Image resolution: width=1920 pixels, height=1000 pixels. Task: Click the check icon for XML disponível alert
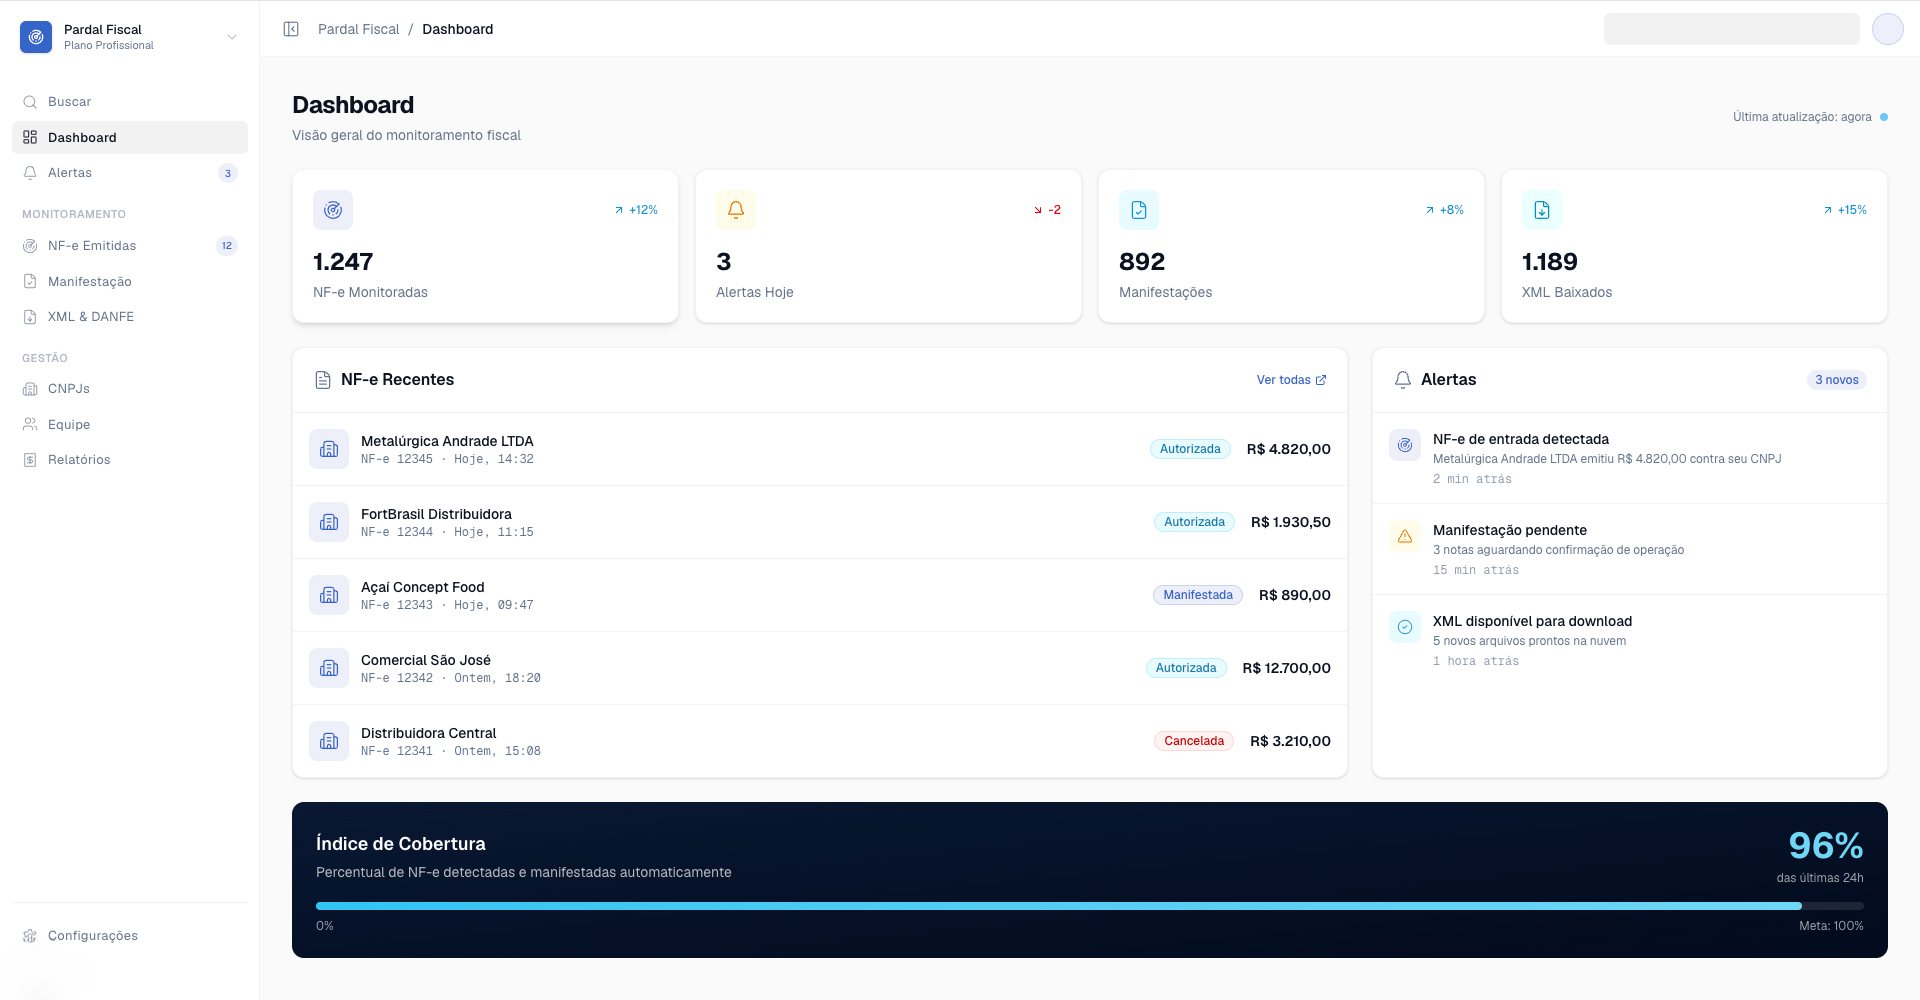[1405, 627]
